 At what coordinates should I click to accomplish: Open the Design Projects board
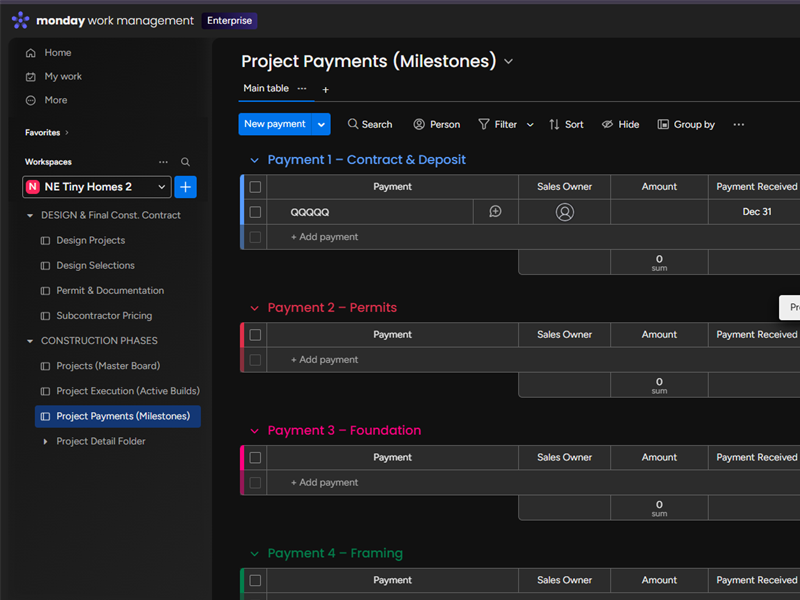coord(90,240)
